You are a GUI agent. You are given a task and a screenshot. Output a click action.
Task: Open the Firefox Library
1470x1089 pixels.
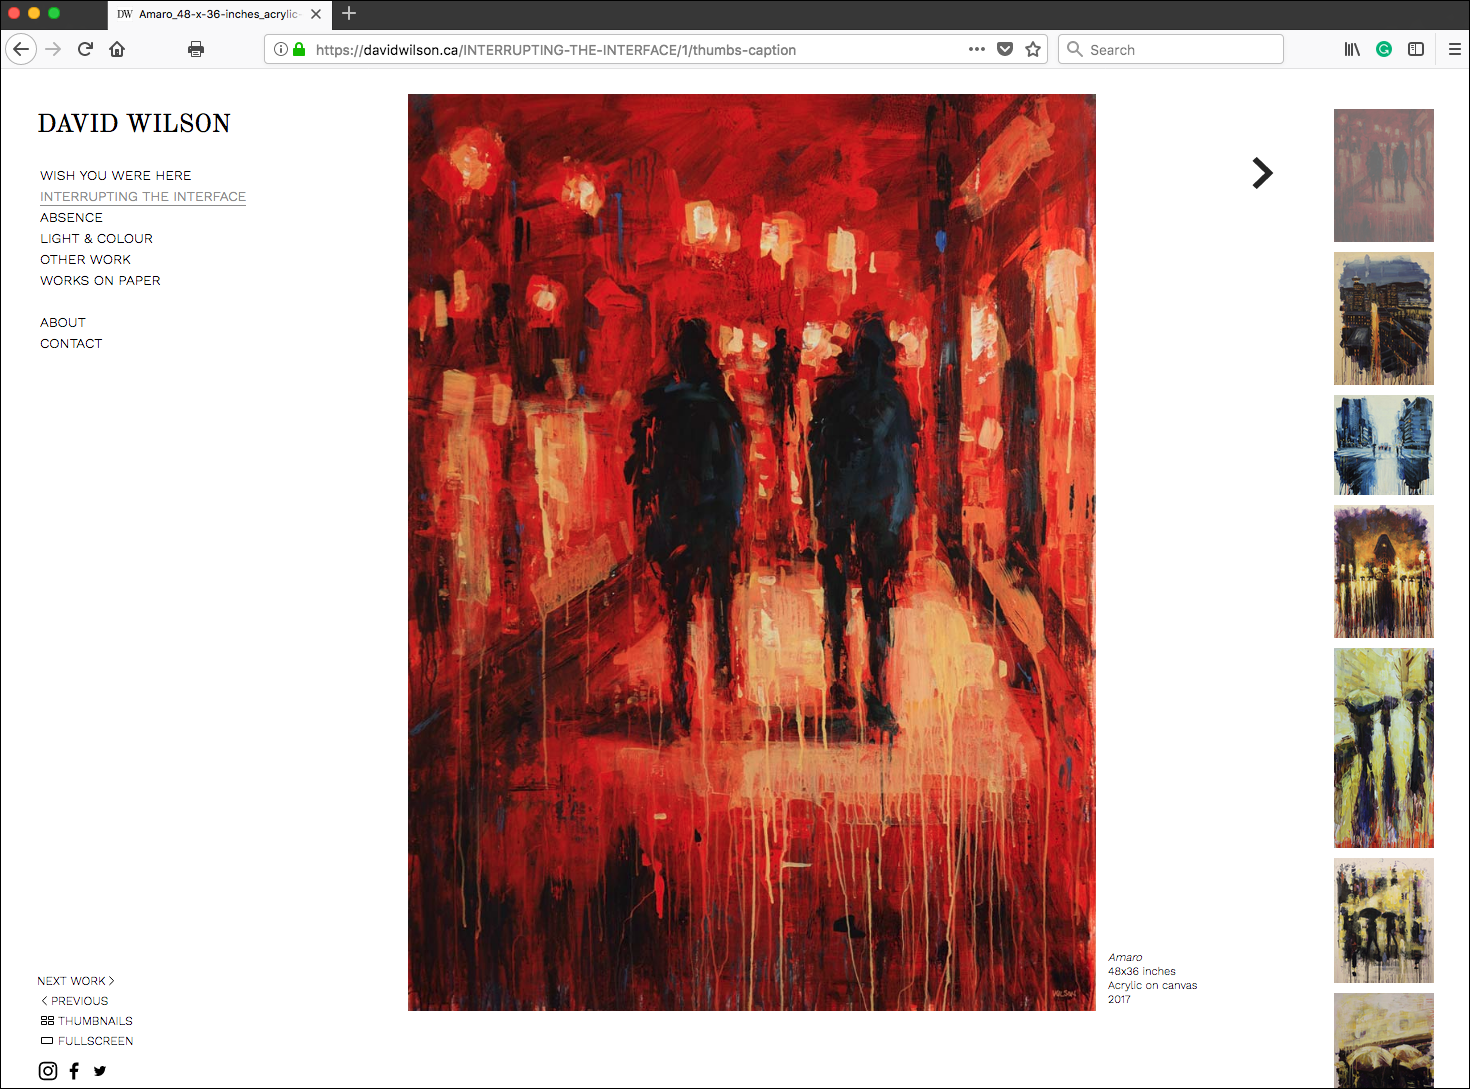[1352, 48]
